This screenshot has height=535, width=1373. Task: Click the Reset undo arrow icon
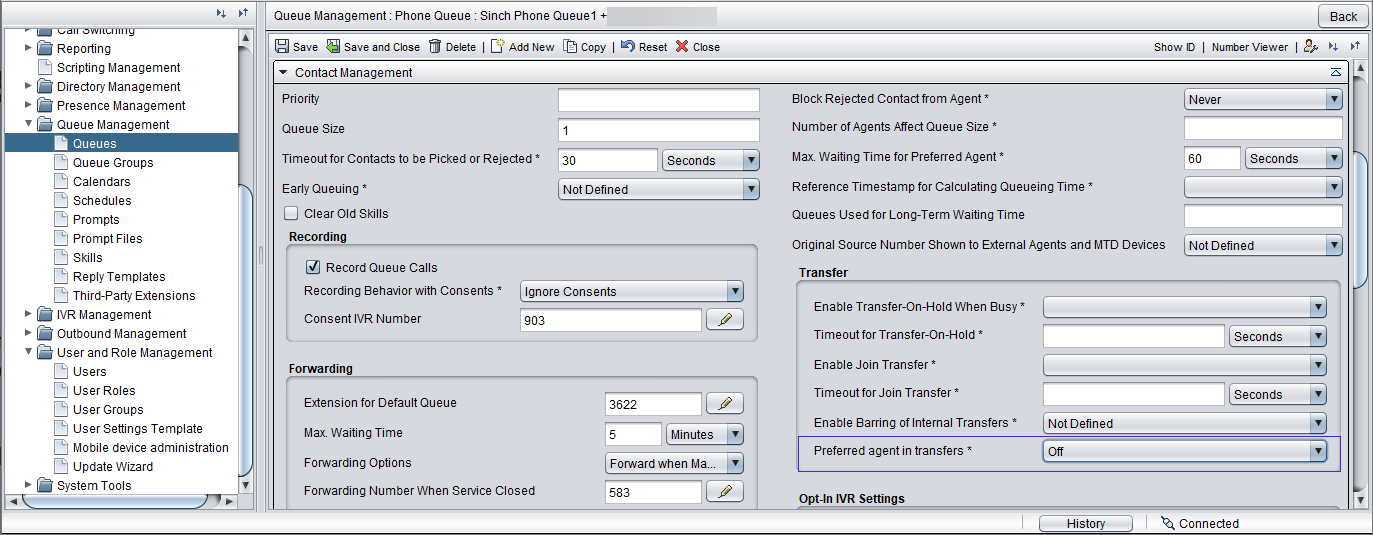point(627,47)
